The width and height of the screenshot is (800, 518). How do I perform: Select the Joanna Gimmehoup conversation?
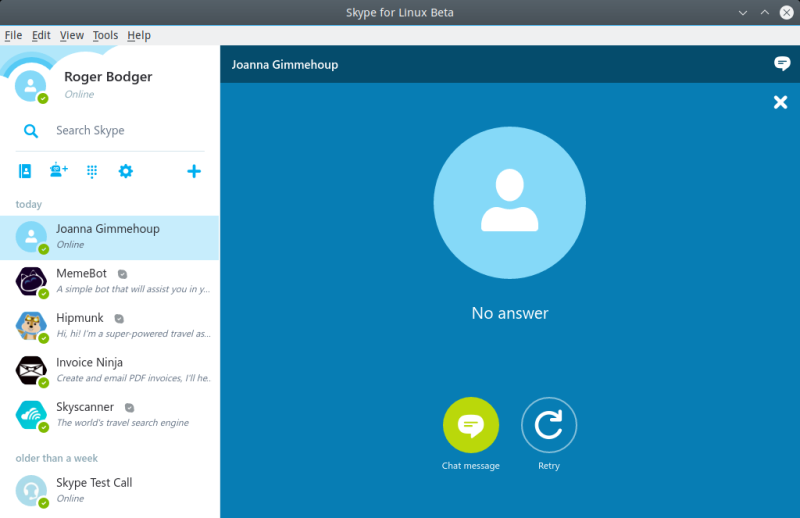click(x=110, y=237)
